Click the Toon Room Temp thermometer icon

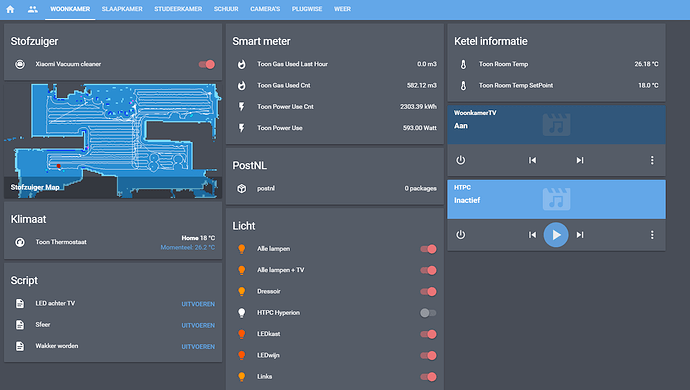(463, 64)
